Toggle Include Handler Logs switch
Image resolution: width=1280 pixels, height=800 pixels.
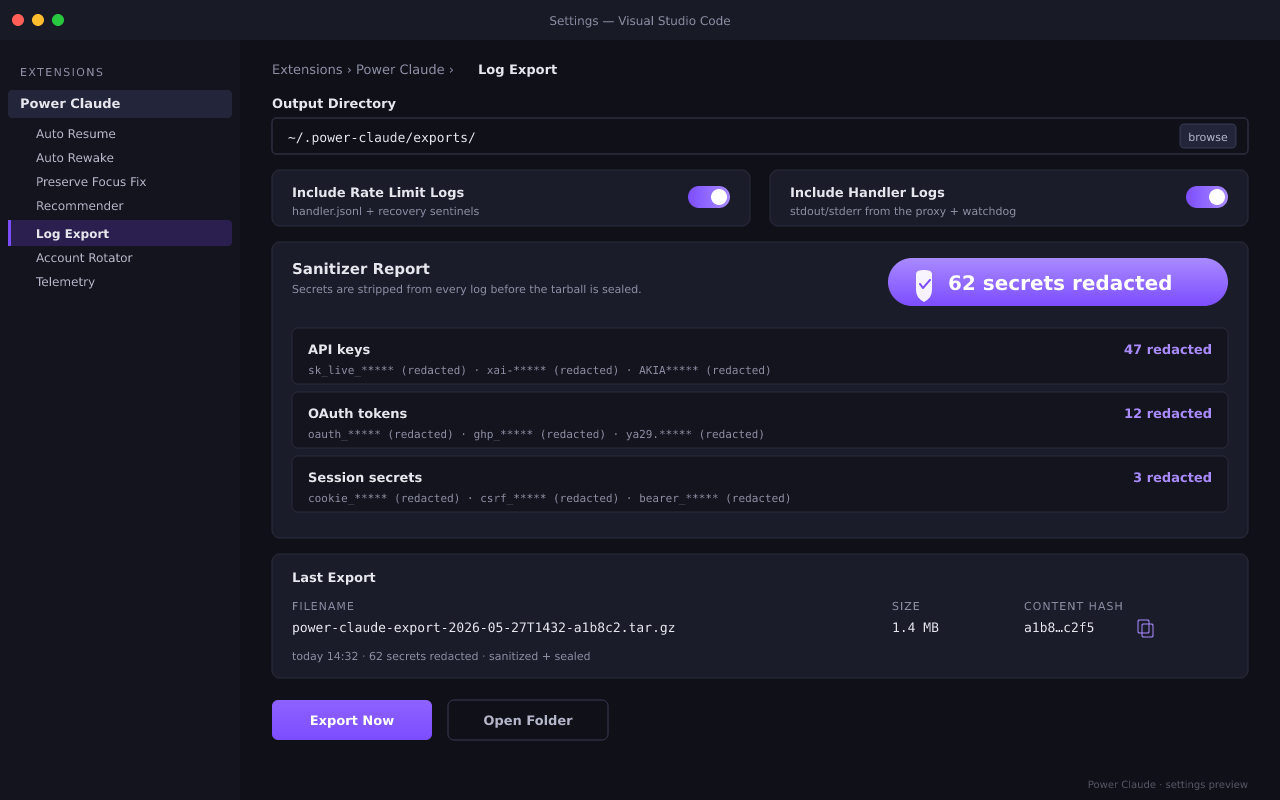click(1207, 197)
